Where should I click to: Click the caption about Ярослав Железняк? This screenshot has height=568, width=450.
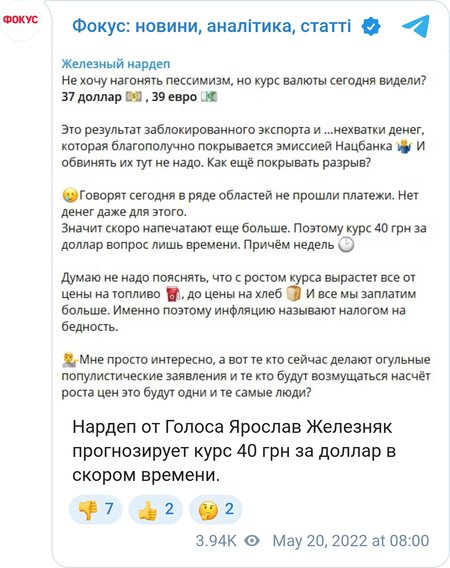[x=234, y=451]
